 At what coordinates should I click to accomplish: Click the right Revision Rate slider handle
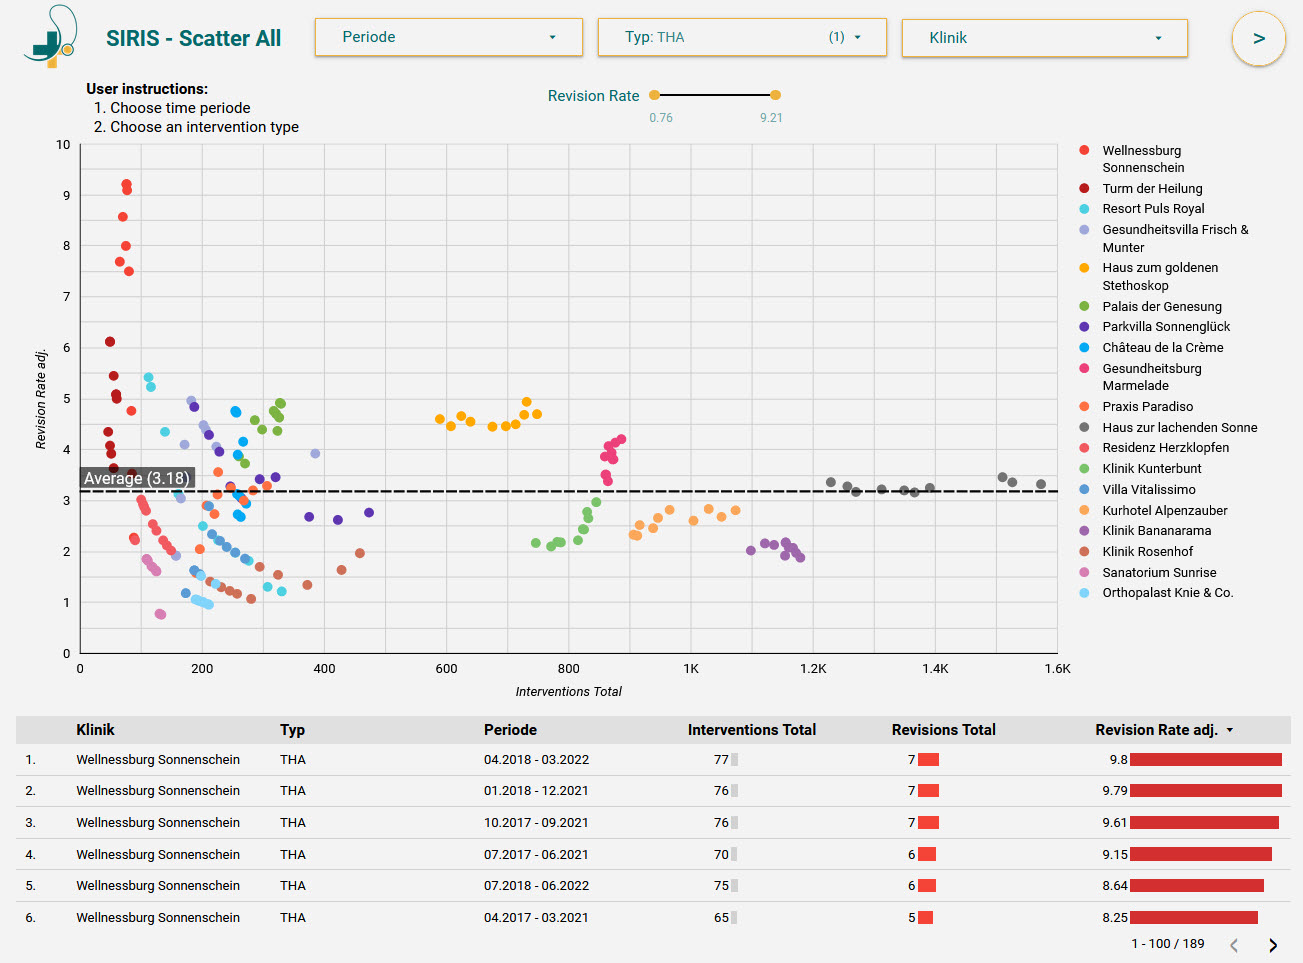click(775, 95)
